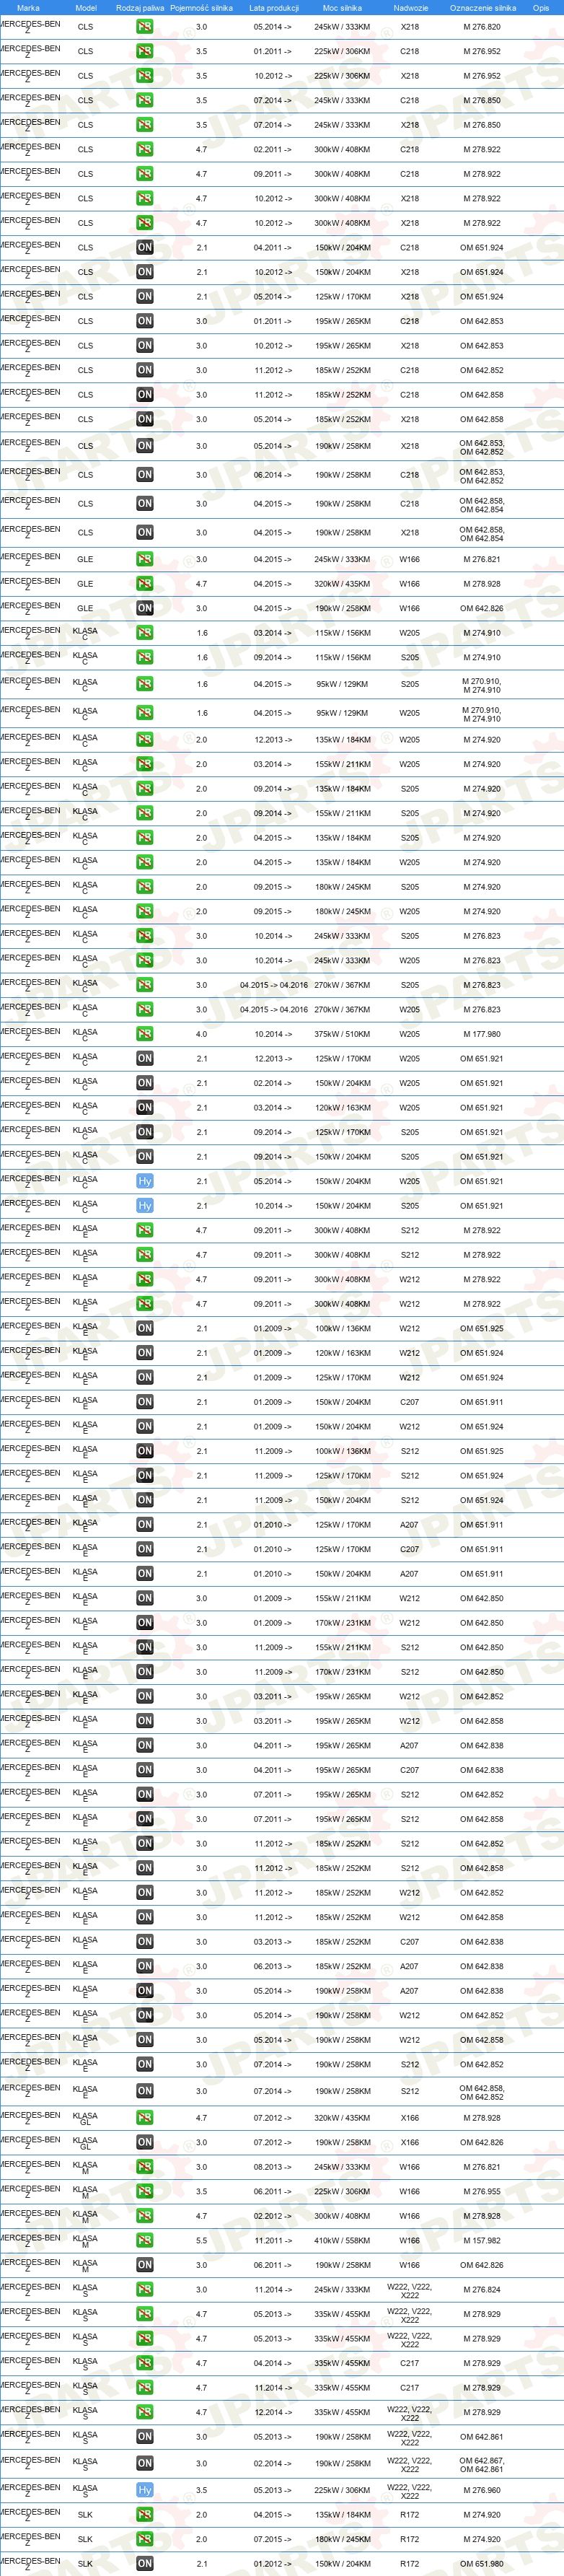Click the 410kW / 558KM power cell

(x=342, y=2241)
